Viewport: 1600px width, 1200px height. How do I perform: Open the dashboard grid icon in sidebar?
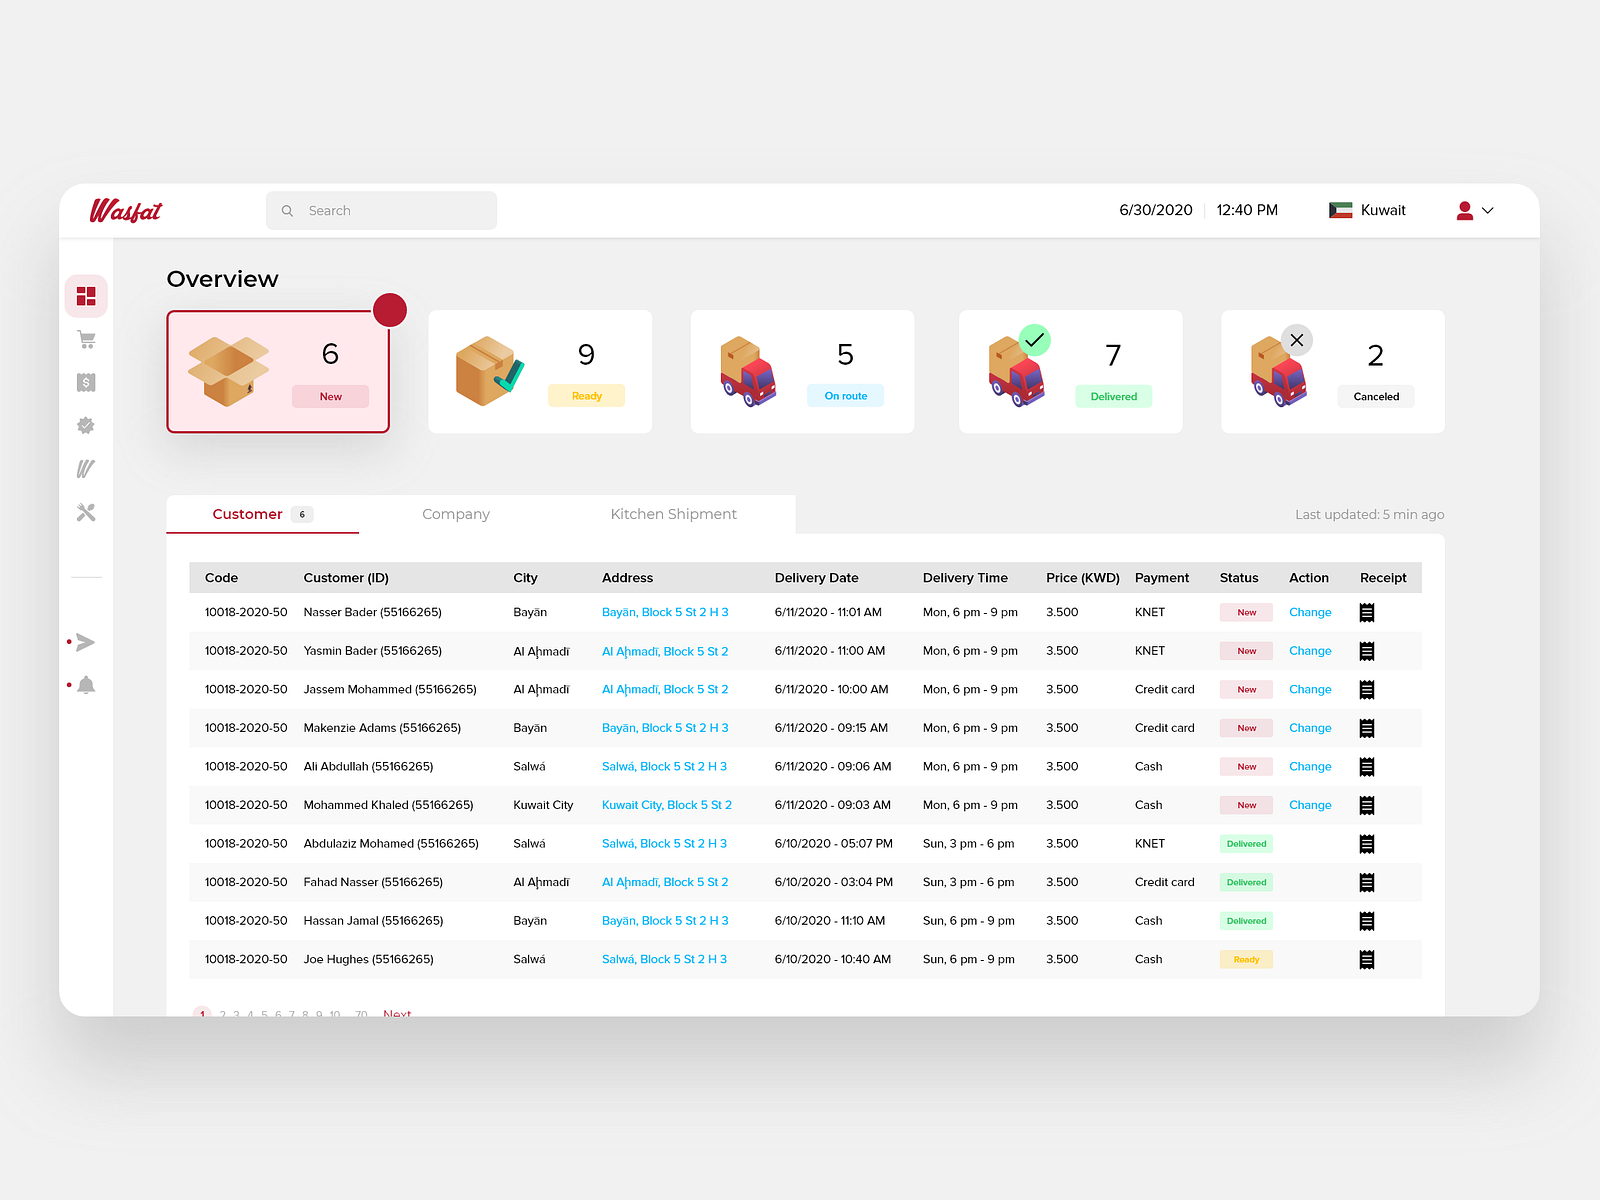[x=86, y=296]
